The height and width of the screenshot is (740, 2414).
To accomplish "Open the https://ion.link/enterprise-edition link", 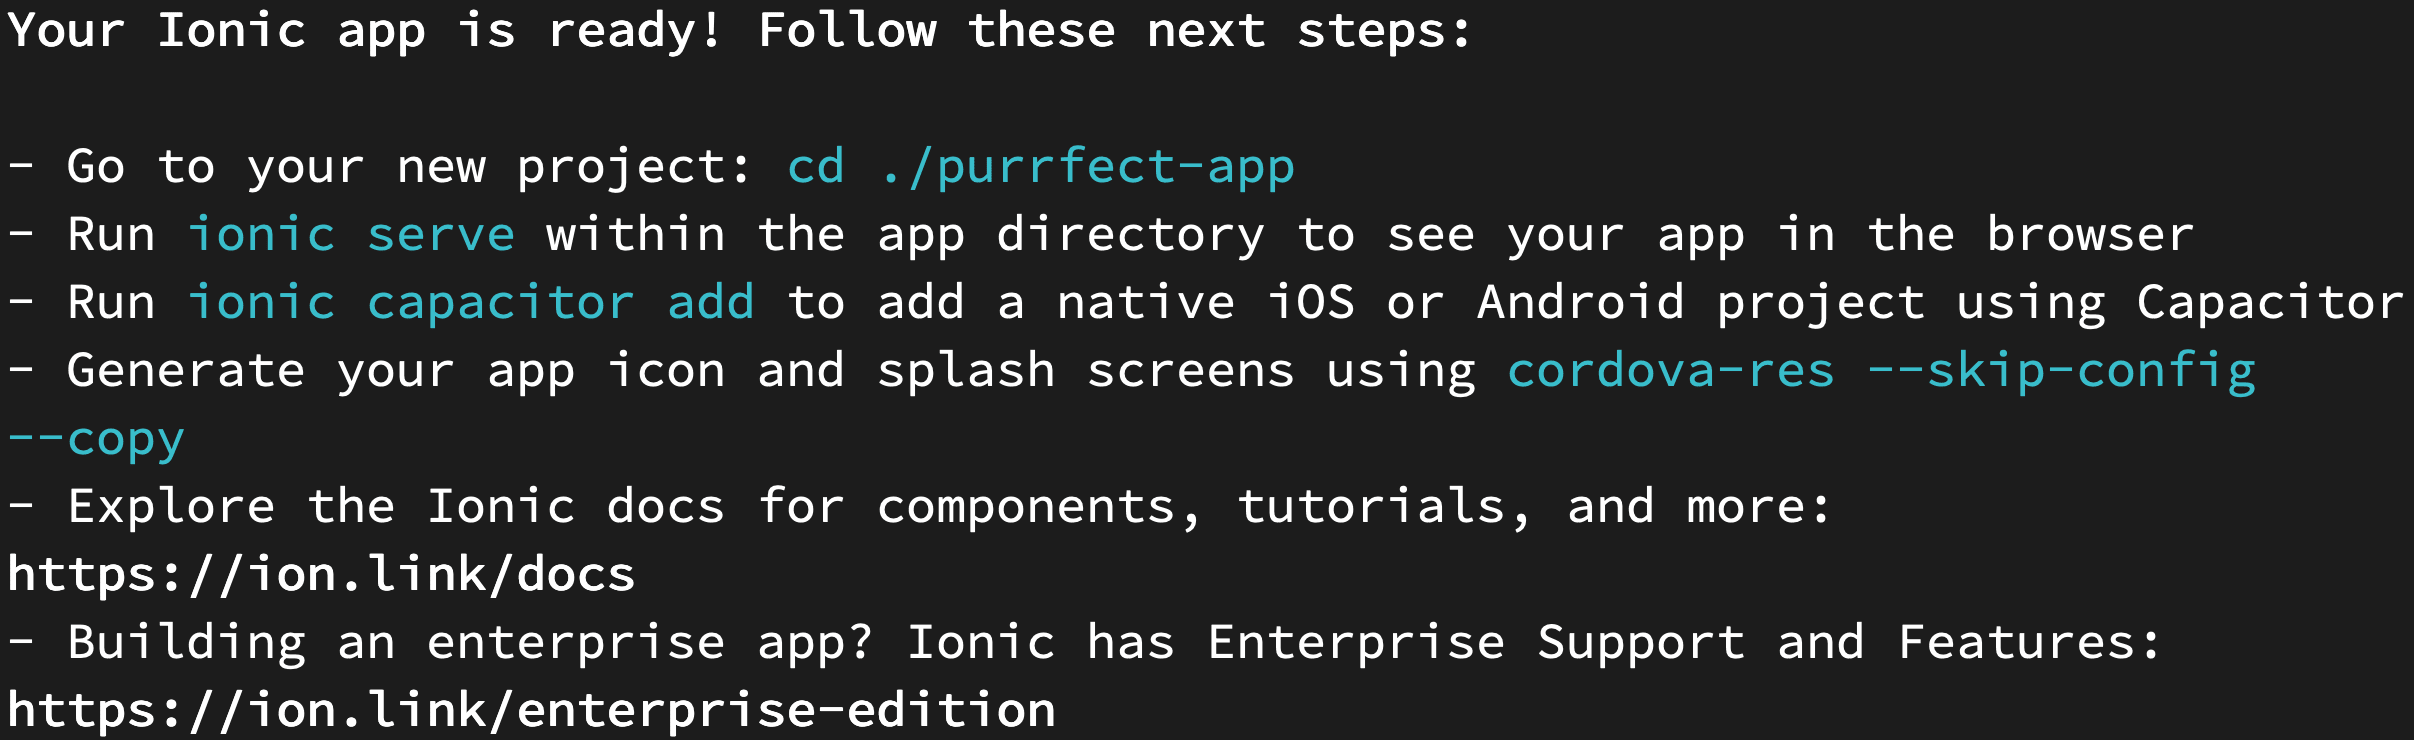I will 531,711.
